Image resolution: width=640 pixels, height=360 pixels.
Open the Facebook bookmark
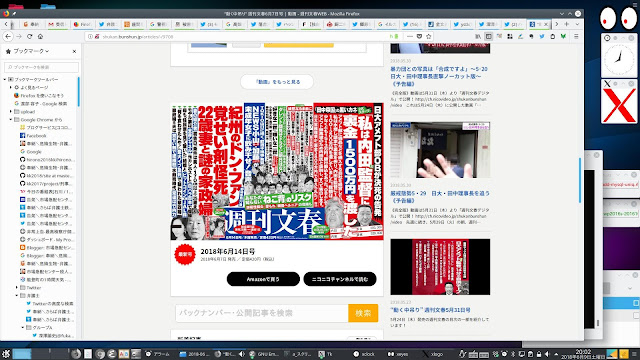click(33, 136)
